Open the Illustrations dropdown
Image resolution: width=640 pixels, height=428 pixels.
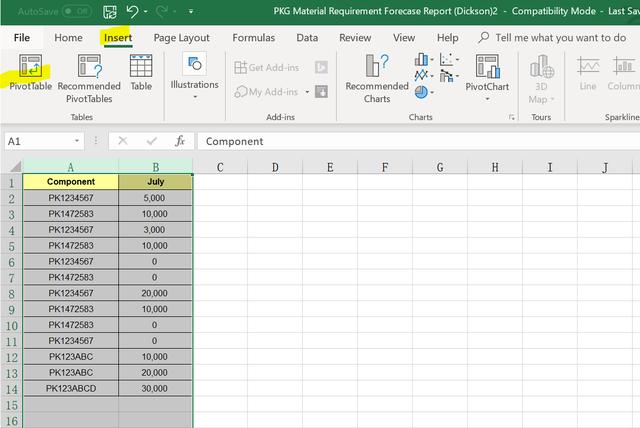point(194,76)
